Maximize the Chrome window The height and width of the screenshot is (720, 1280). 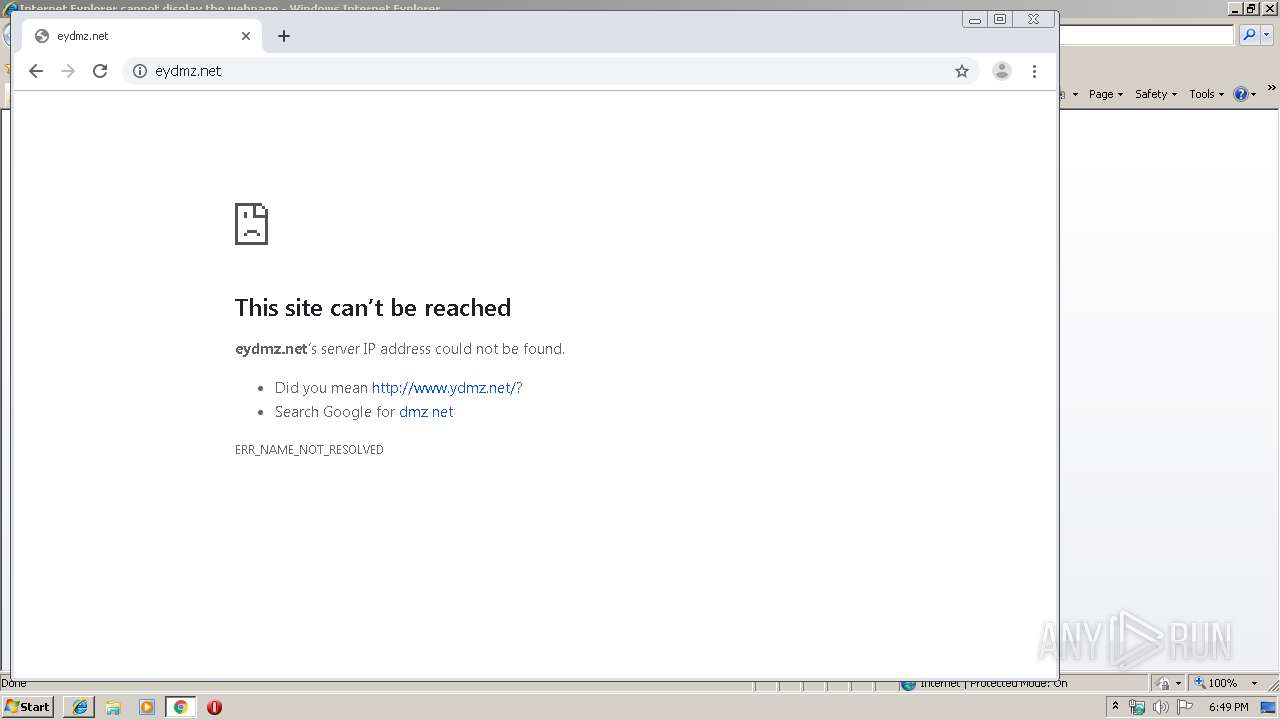pos(1000,19)
